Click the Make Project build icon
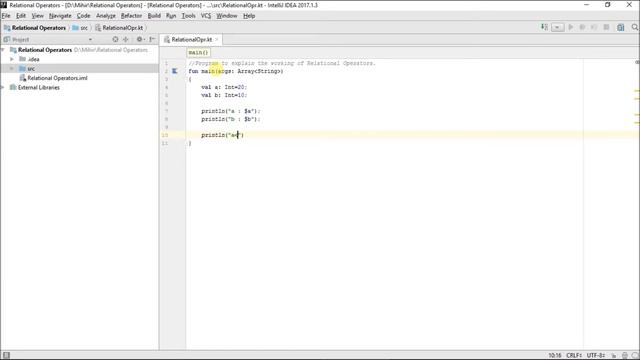The width and height of the screenshot is (640, 360). (544, 27)
